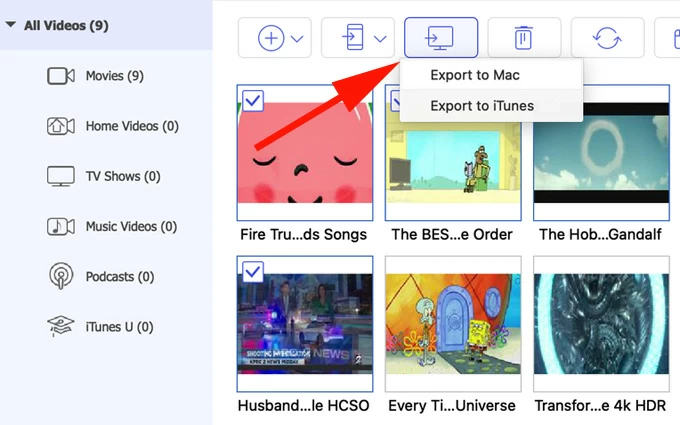This screenshot has height=425, width=680.
Task: Select the Husband...le HCSO news thumbnail
Action: [x=305, y=324]
